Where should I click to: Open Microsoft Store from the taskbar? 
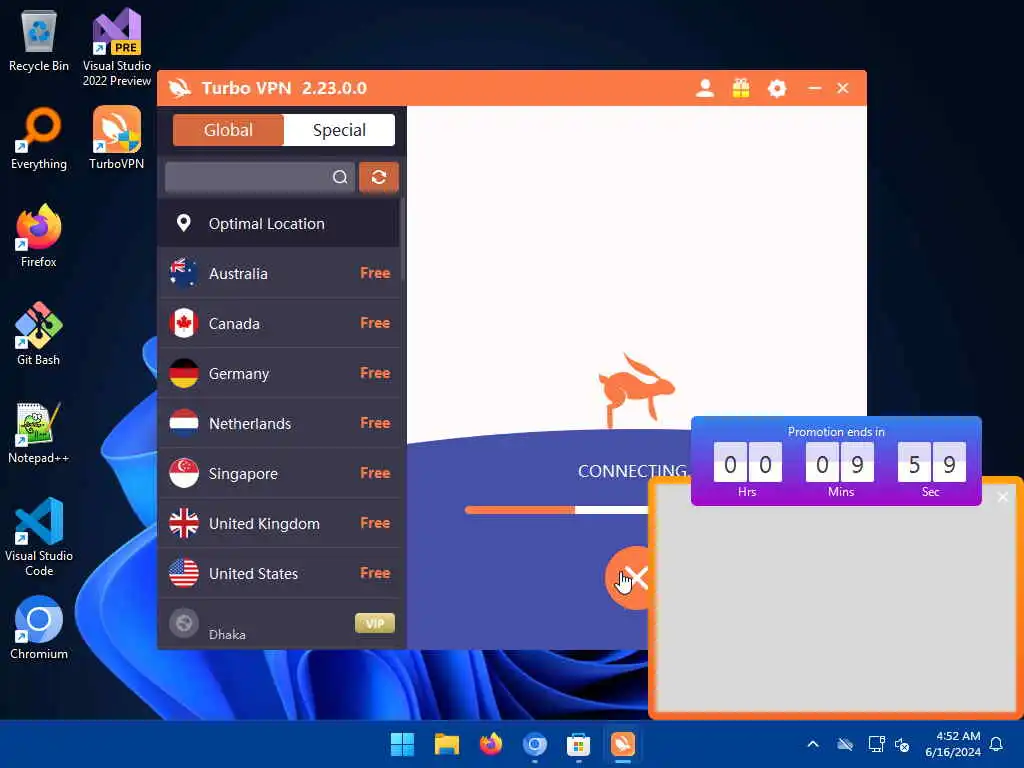tap(579, 744)
